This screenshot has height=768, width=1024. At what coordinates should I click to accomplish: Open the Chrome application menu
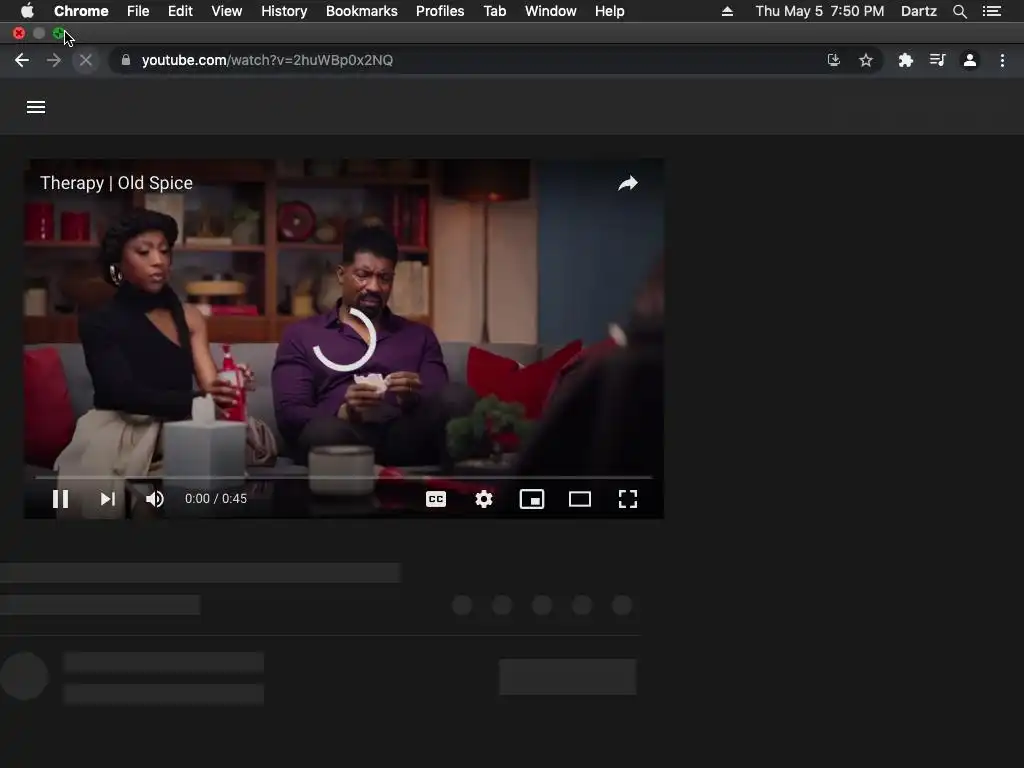(81, 11)
